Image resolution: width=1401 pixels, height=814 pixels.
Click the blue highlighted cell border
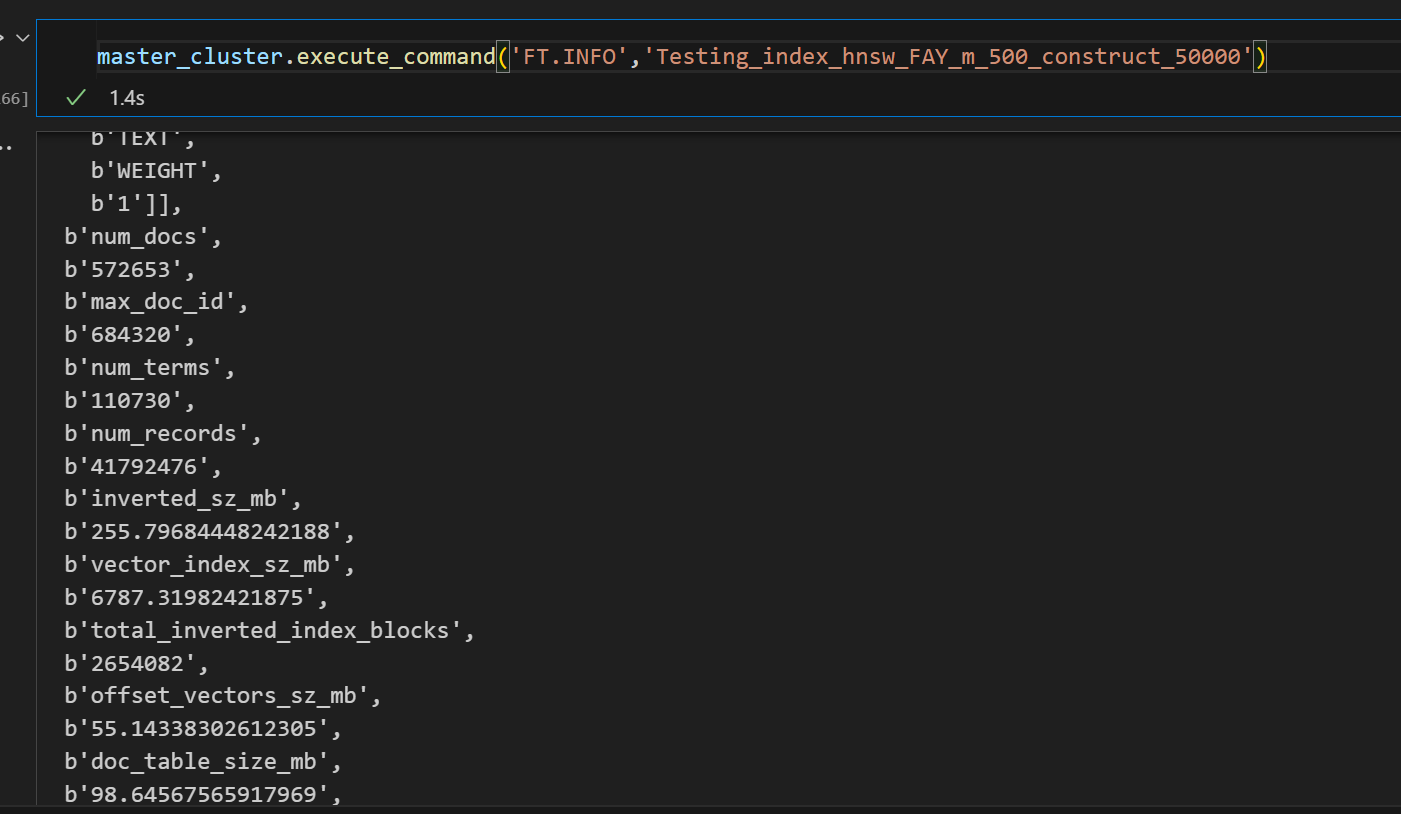point(37,68)
